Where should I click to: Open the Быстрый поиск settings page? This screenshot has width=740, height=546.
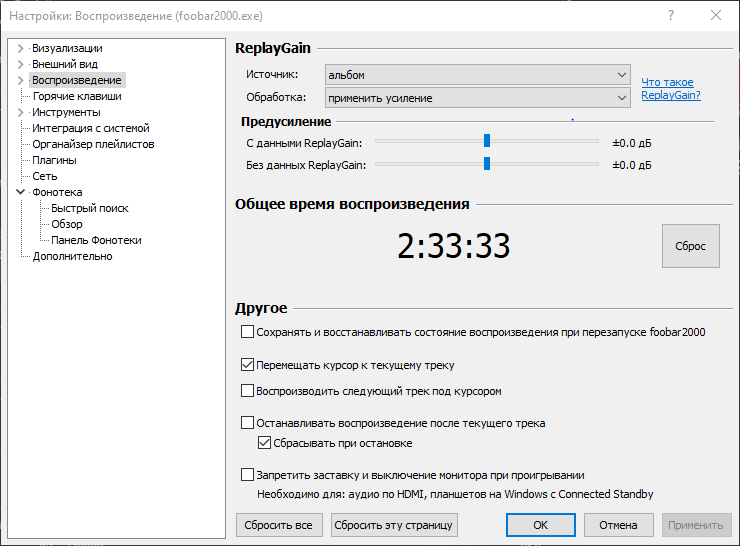(90, 208)
